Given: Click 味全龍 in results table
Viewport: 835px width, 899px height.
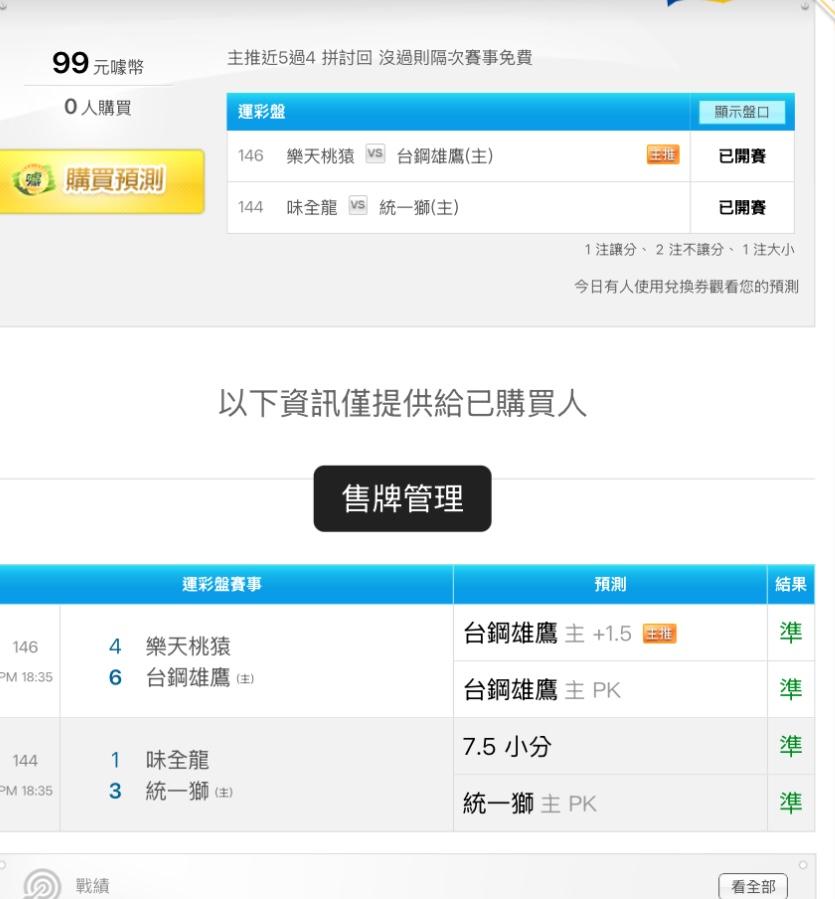Looking at the screenshot, I should [x=177, y=760].
